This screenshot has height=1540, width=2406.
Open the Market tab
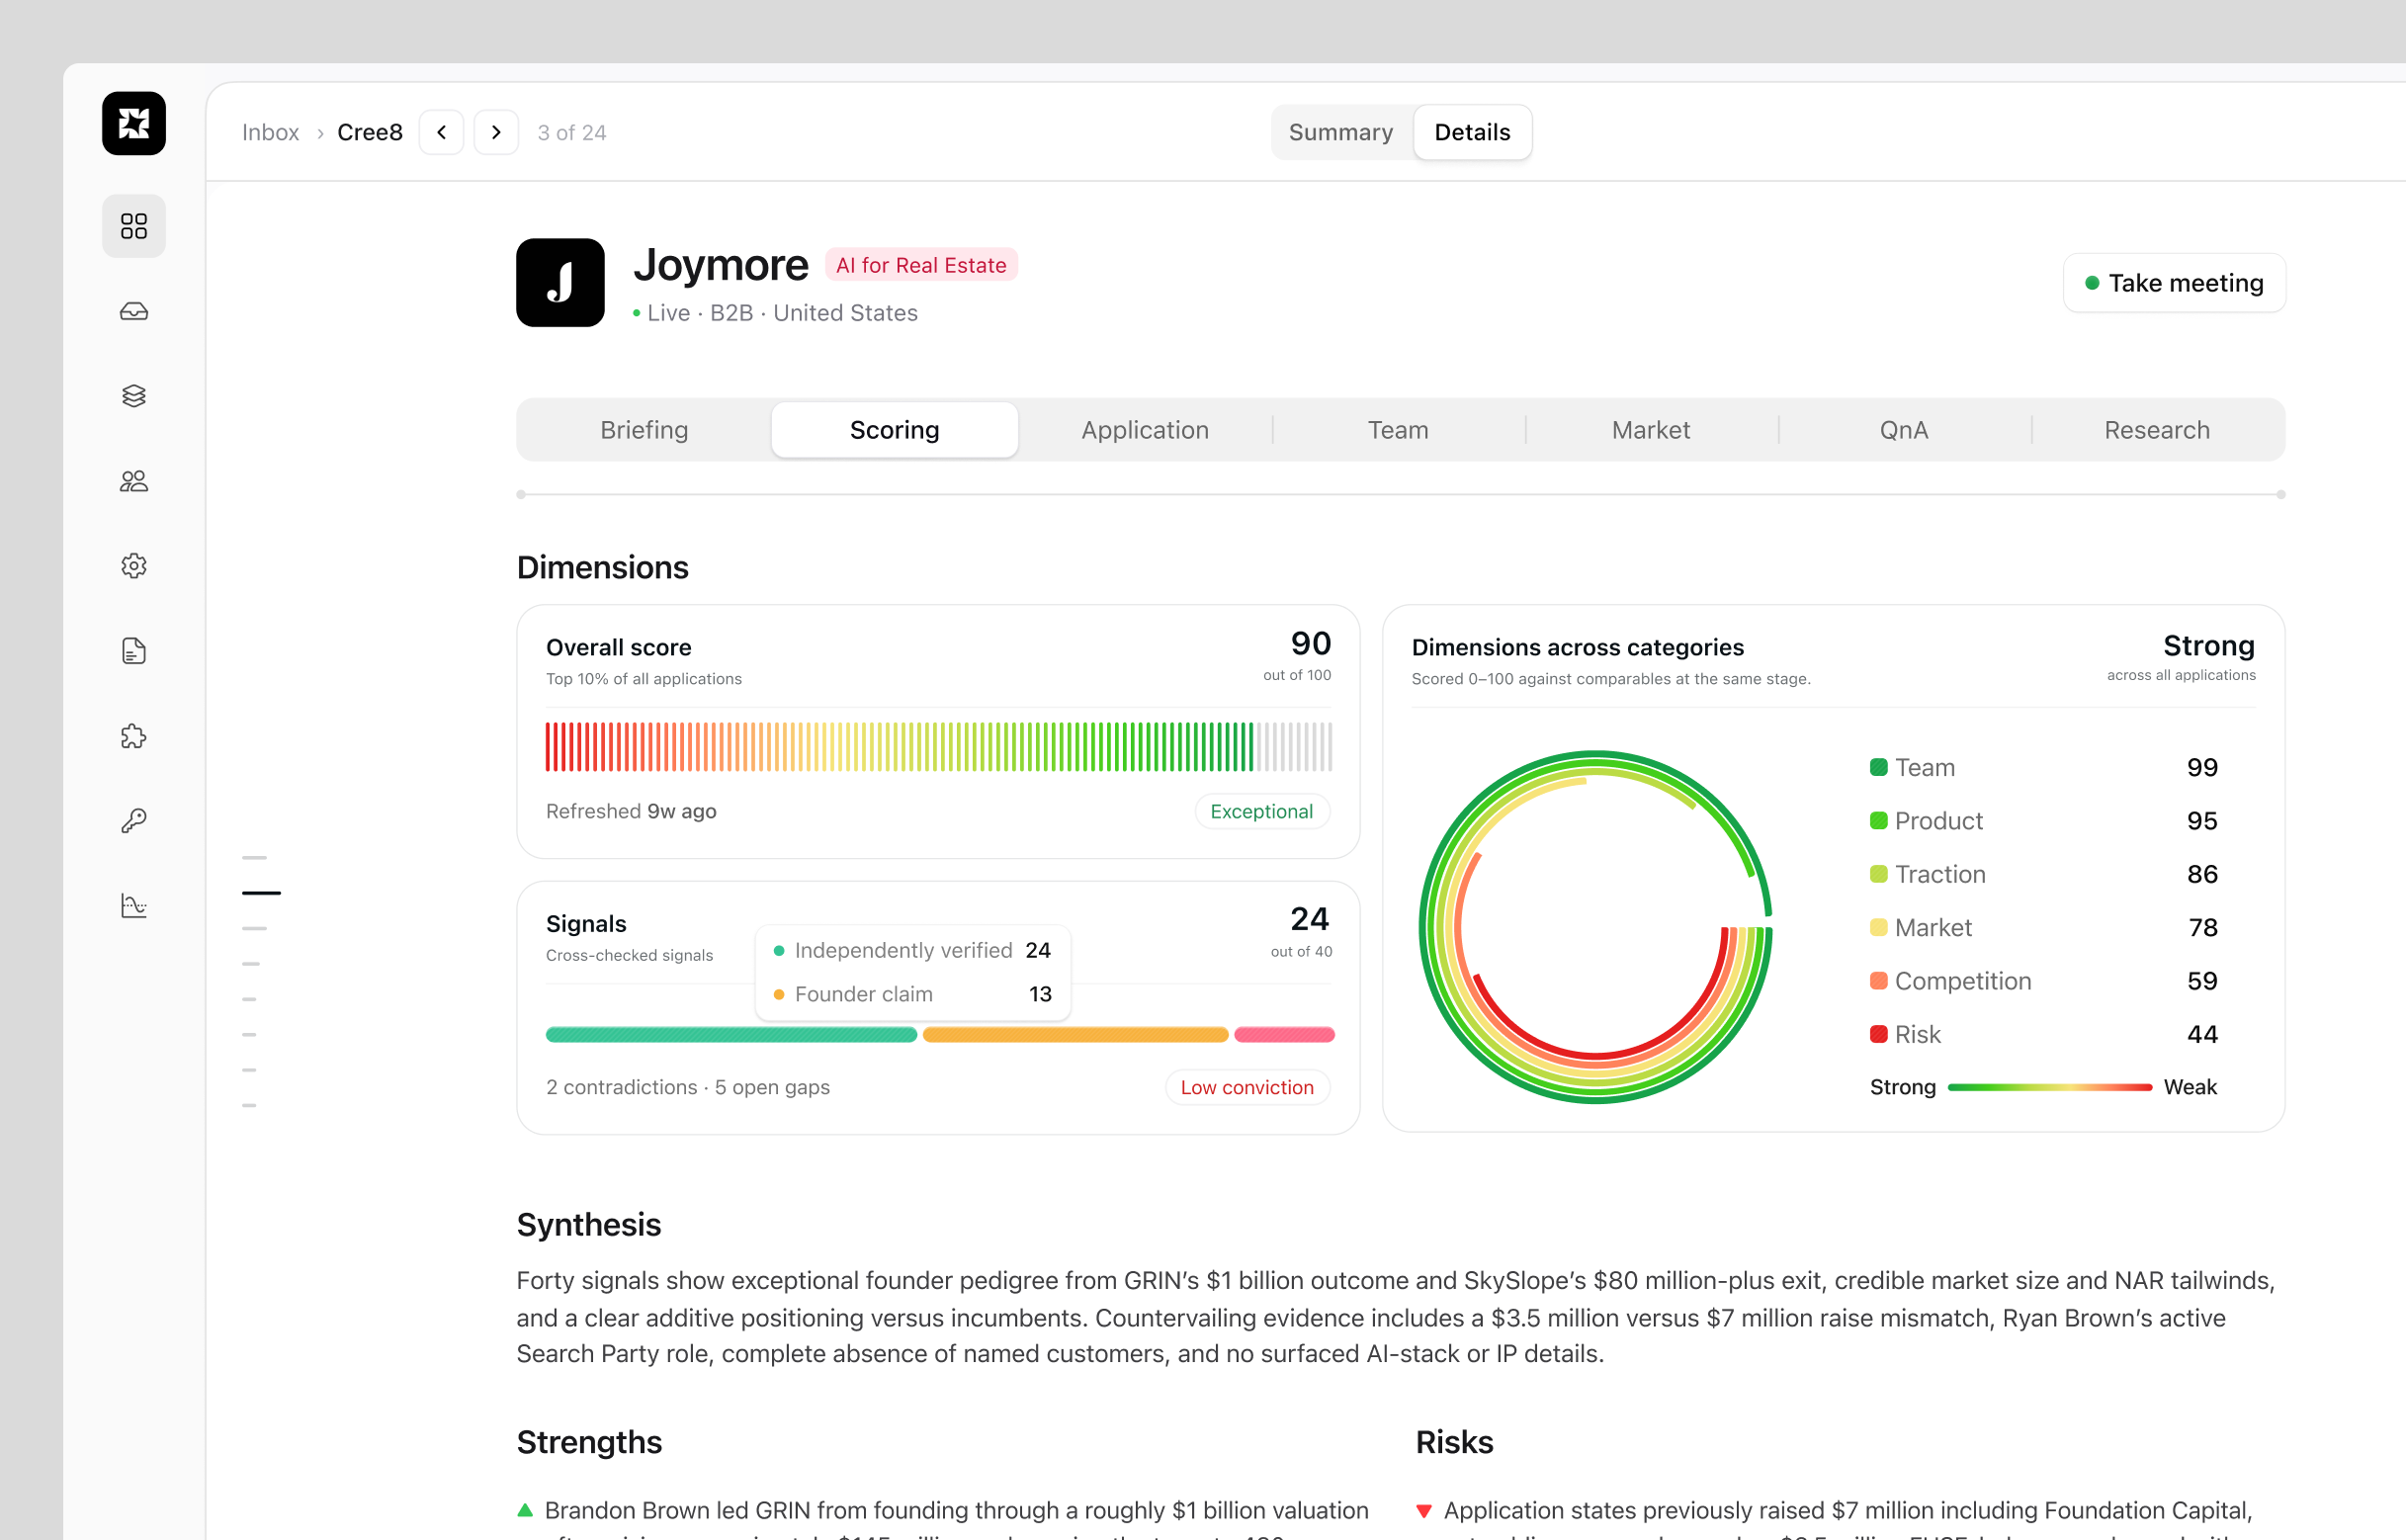pyautogui.click(x=1651, y=430)
